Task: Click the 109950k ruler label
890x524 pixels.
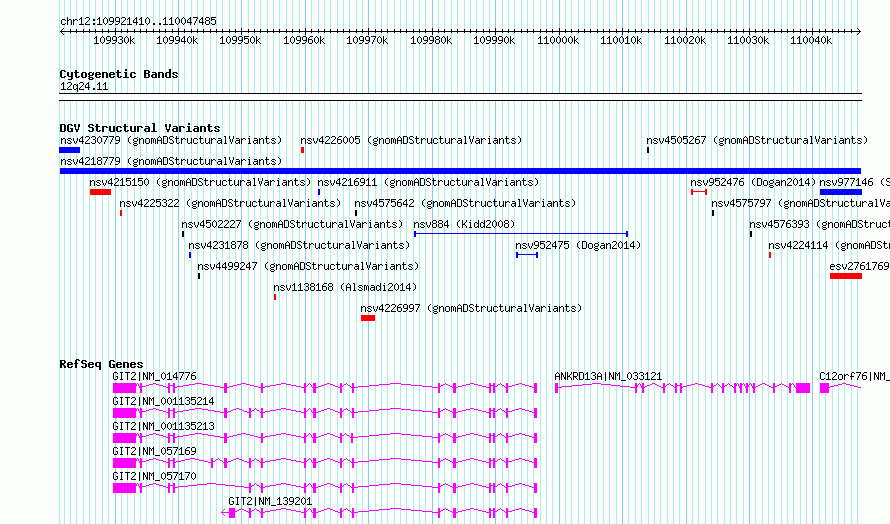Action: 240,40
